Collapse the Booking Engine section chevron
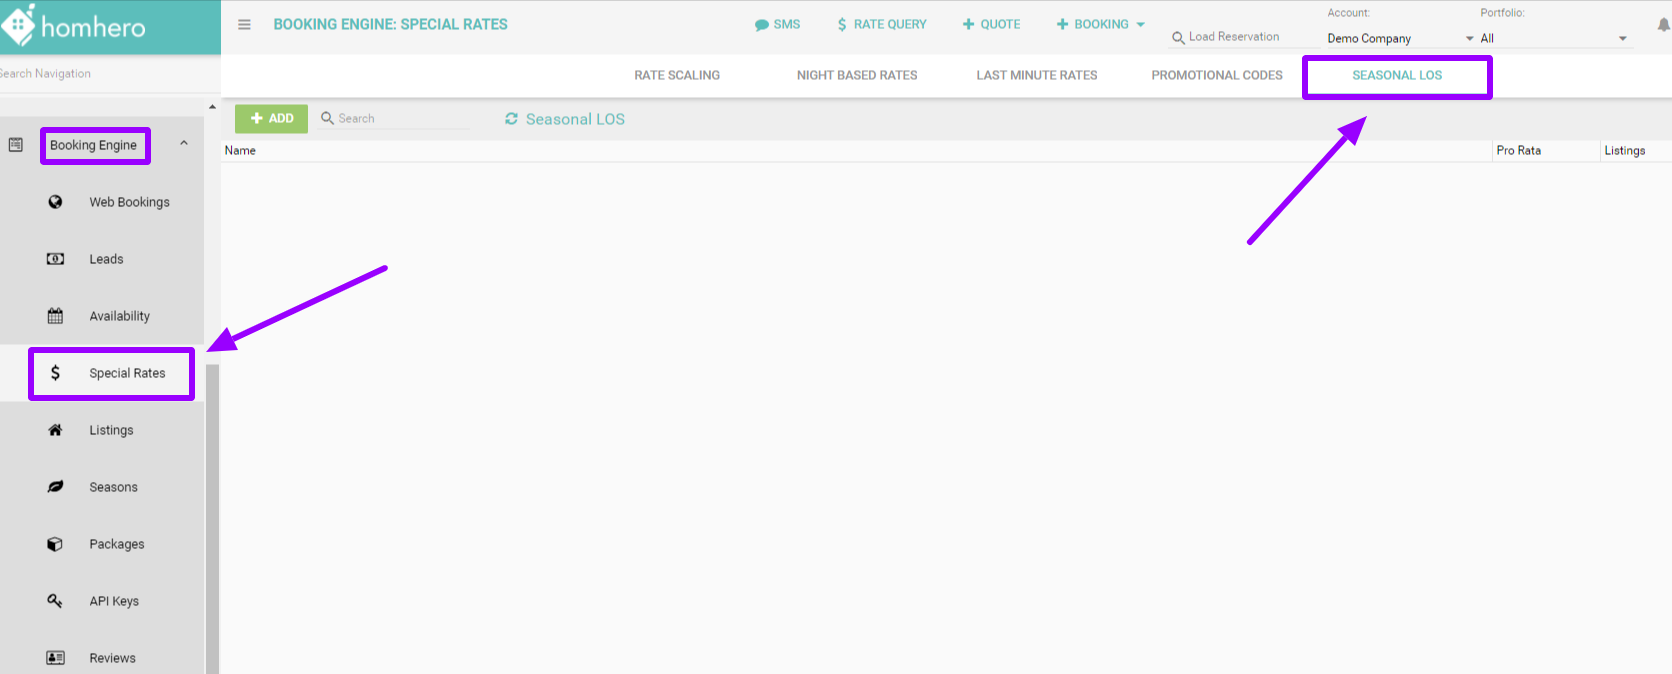This screenshot has height=674, width=1672. click(184, 144)
